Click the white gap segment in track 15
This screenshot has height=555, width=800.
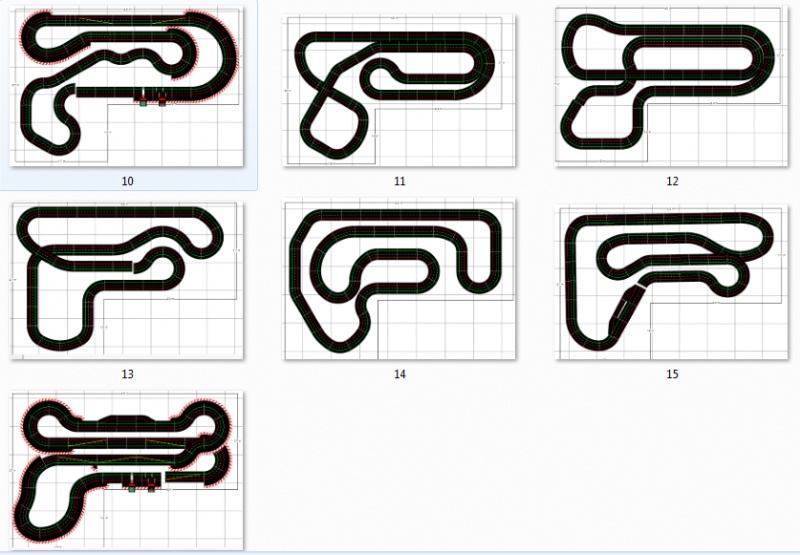[x=641, y=287]
